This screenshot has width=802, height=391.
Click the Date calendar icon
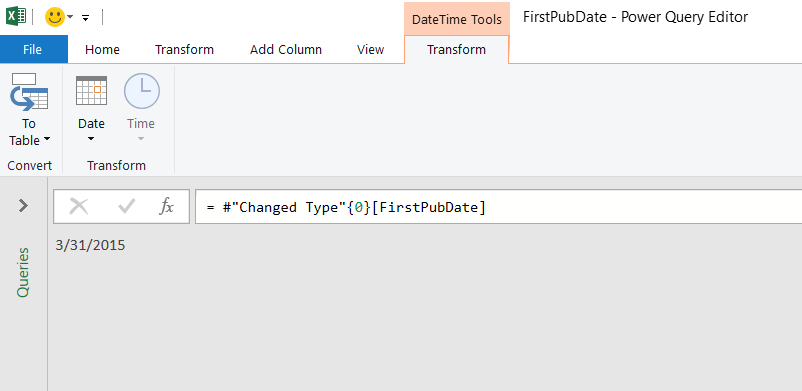(x=92, y=91)
